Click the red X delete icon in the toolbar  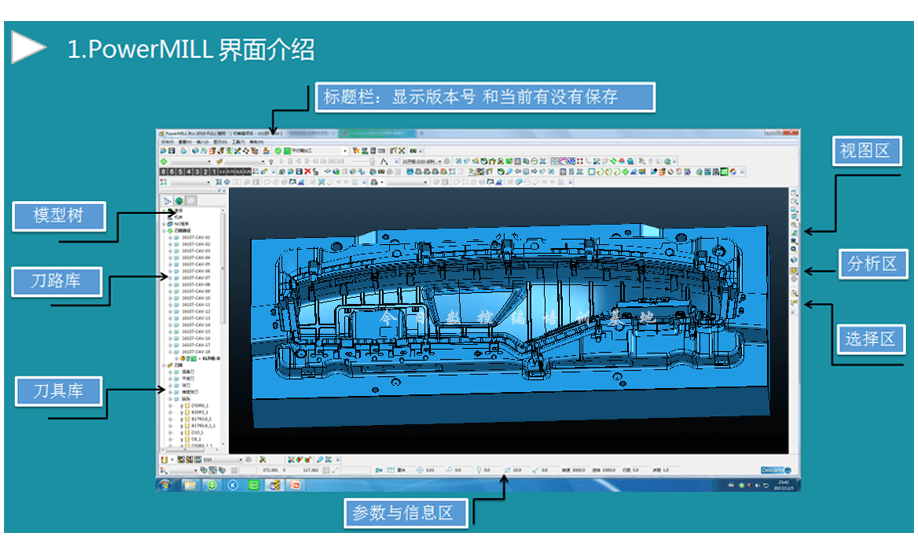pos(308,171)
